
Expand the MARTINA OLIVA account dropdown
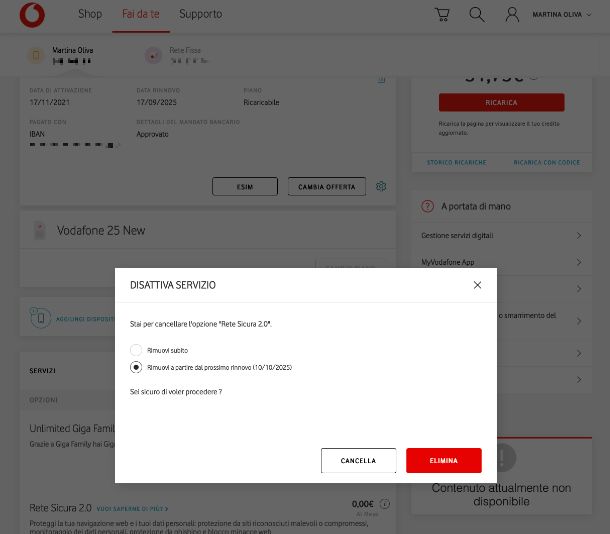click(x=561, y=15)
